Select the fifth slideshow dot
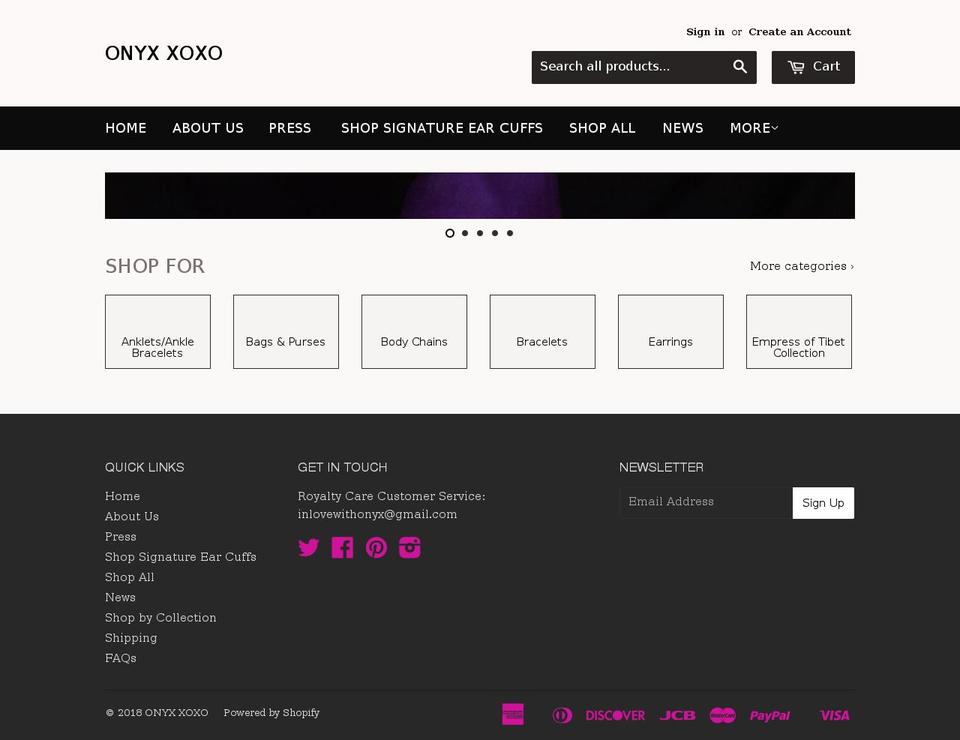Screen dimensions: 960x740 click(510, 233)
